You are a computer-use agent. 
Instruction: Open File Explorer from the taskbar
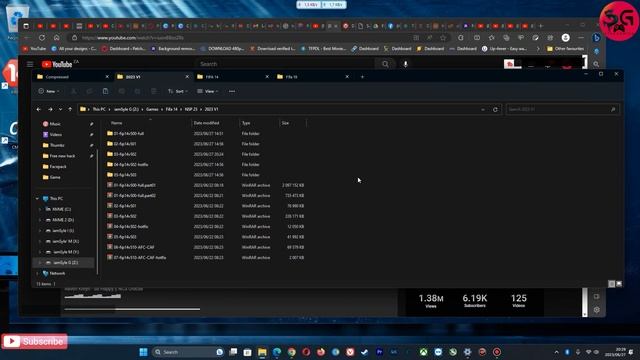262,352
